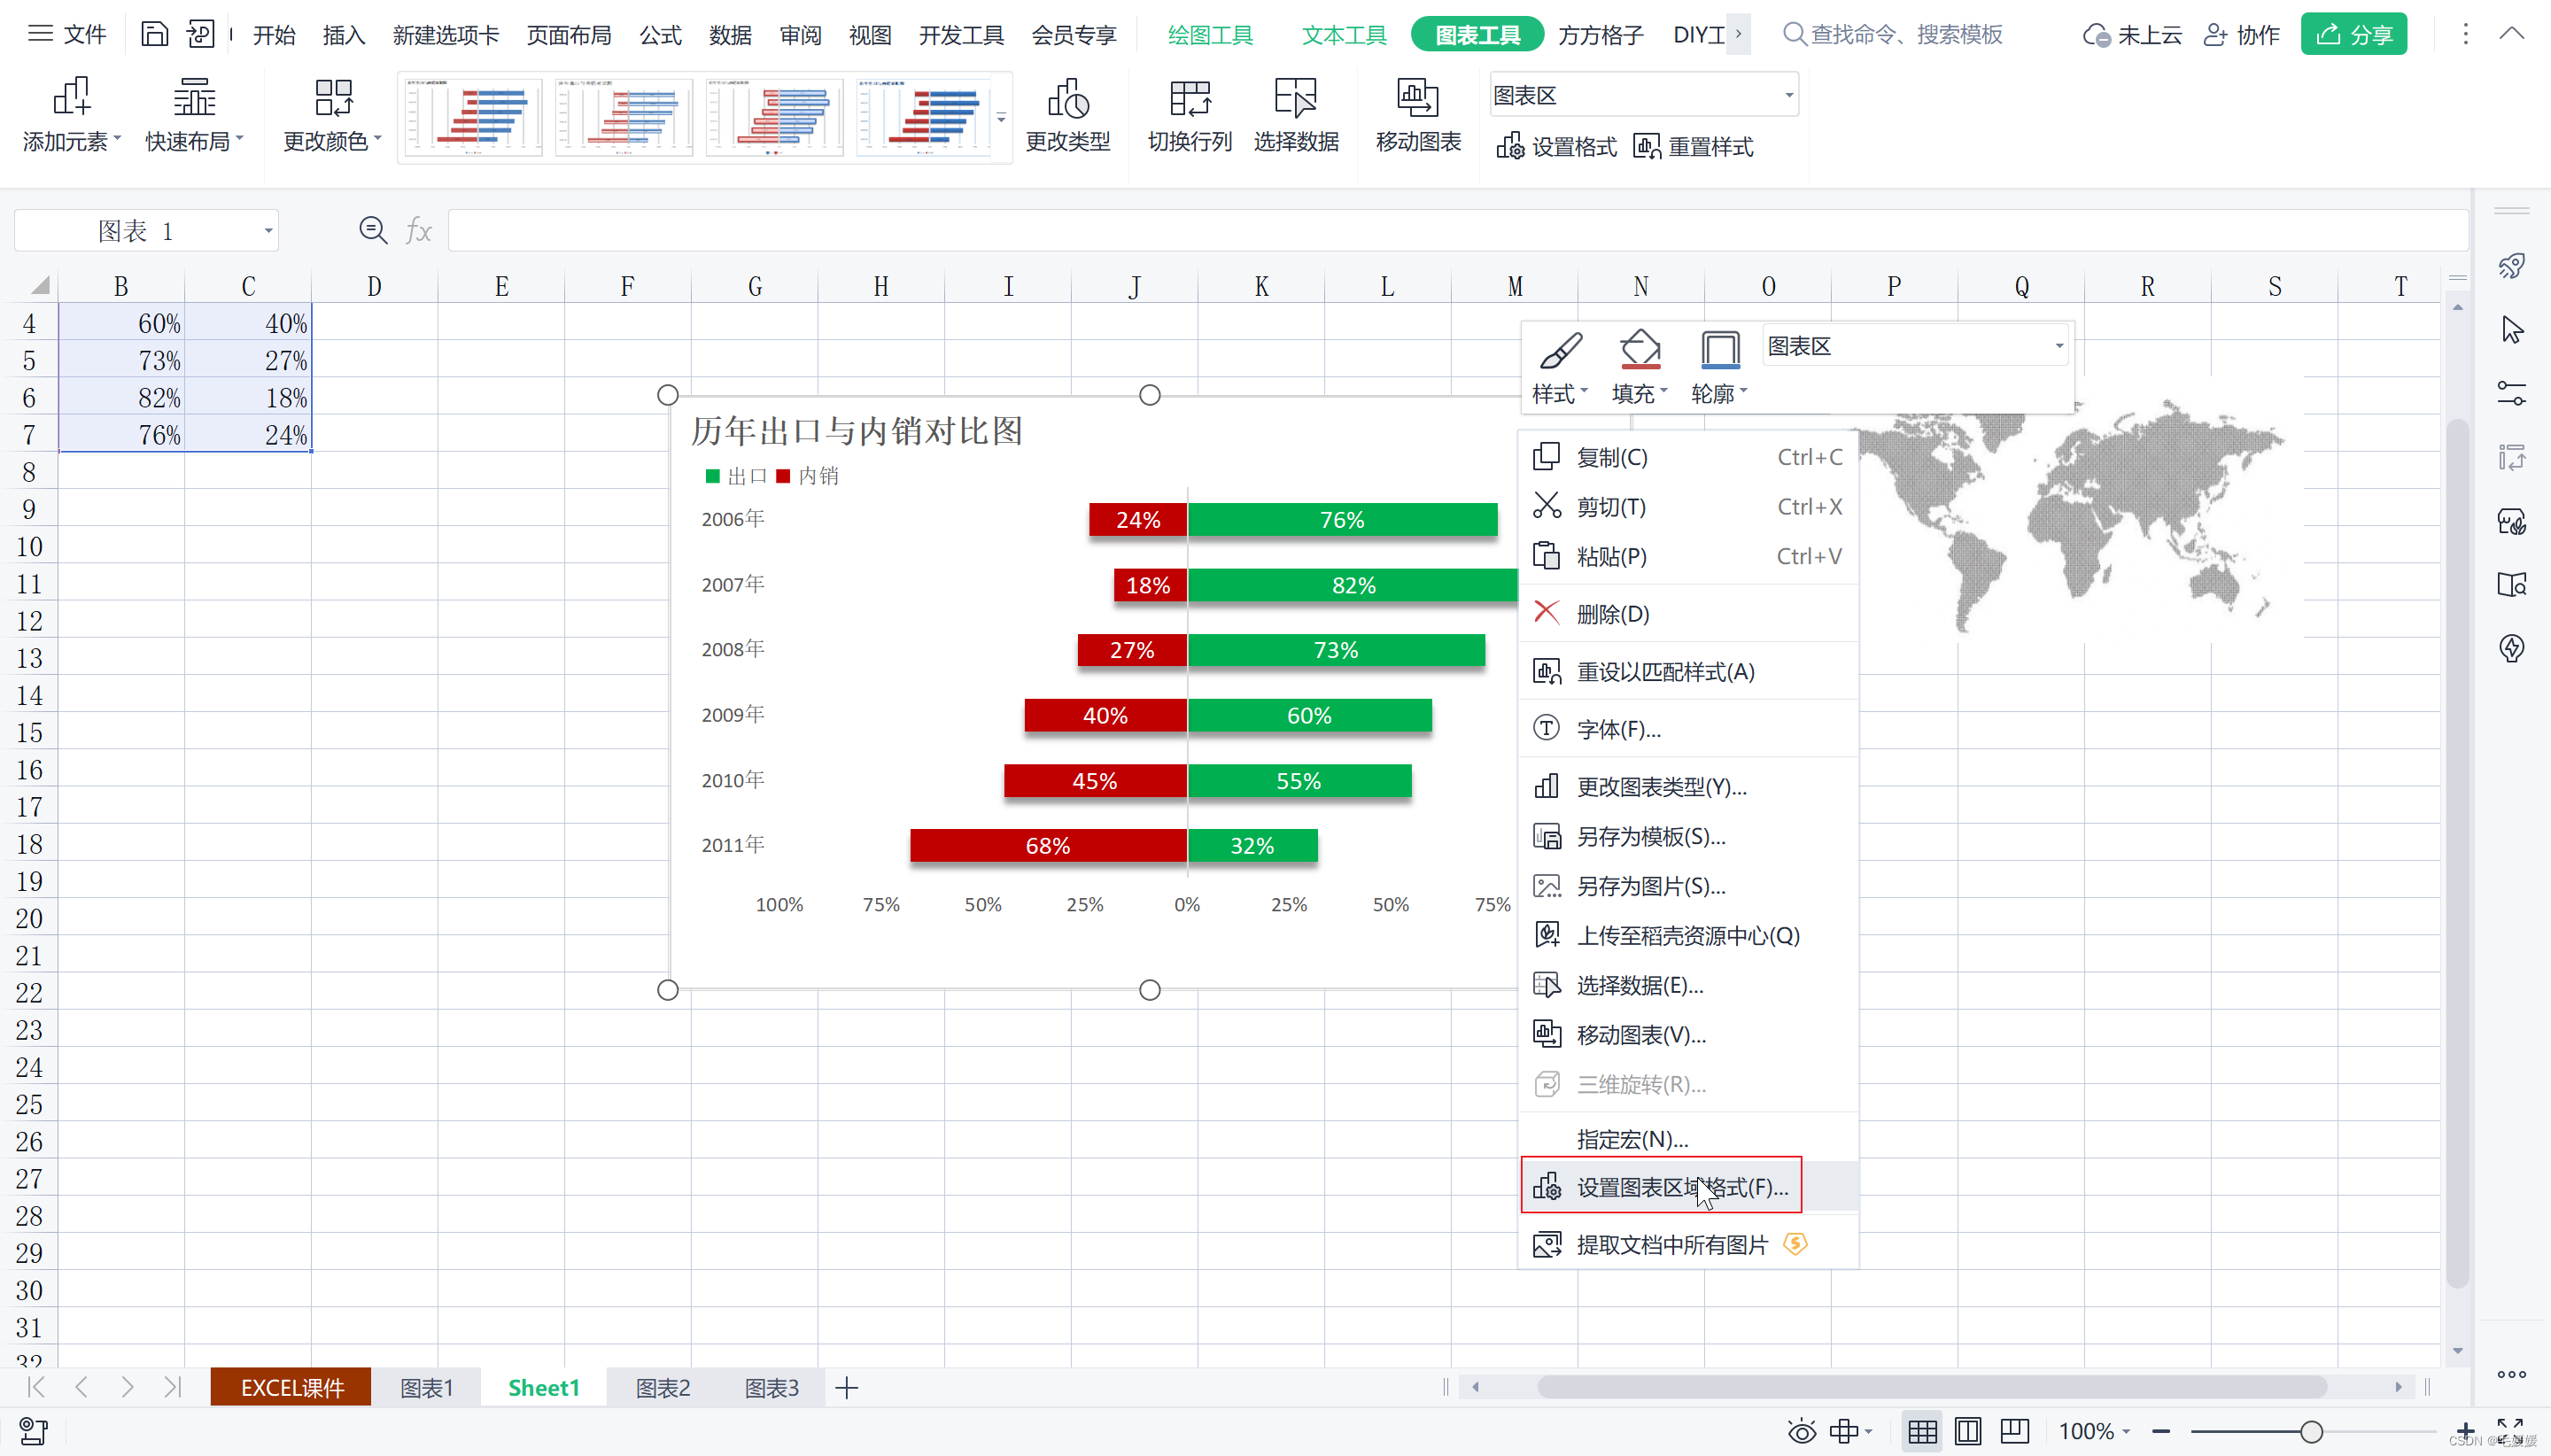Select 复制(C) in the context menu
2551x1456 pixels.
click(1688, 457)
